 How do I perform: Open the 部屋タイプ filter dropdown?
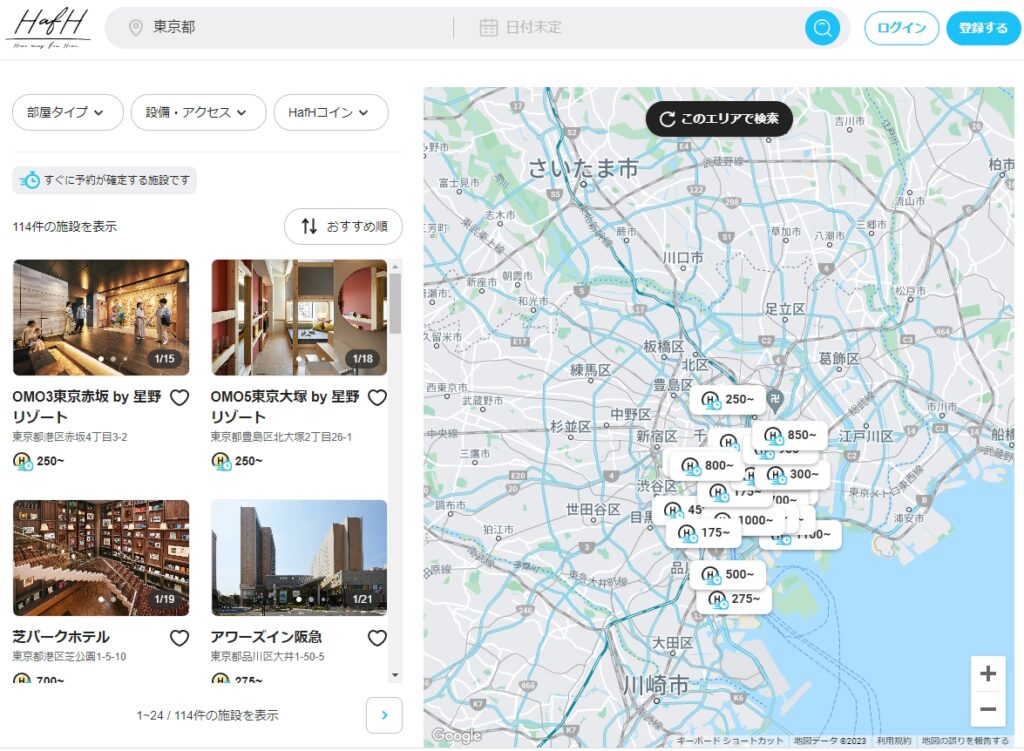click(x=68, y=112)
